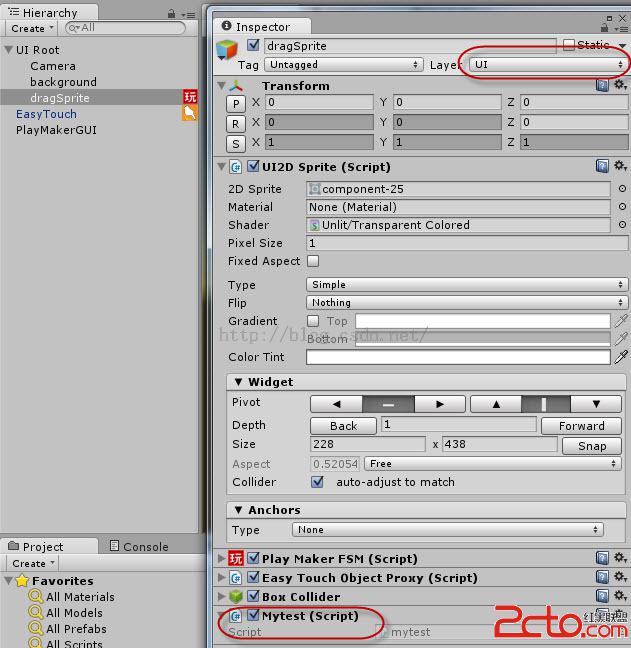Open Box Collider gear menu
The width and height of the screenshot is (631, 648).
(x=620, y=596)
